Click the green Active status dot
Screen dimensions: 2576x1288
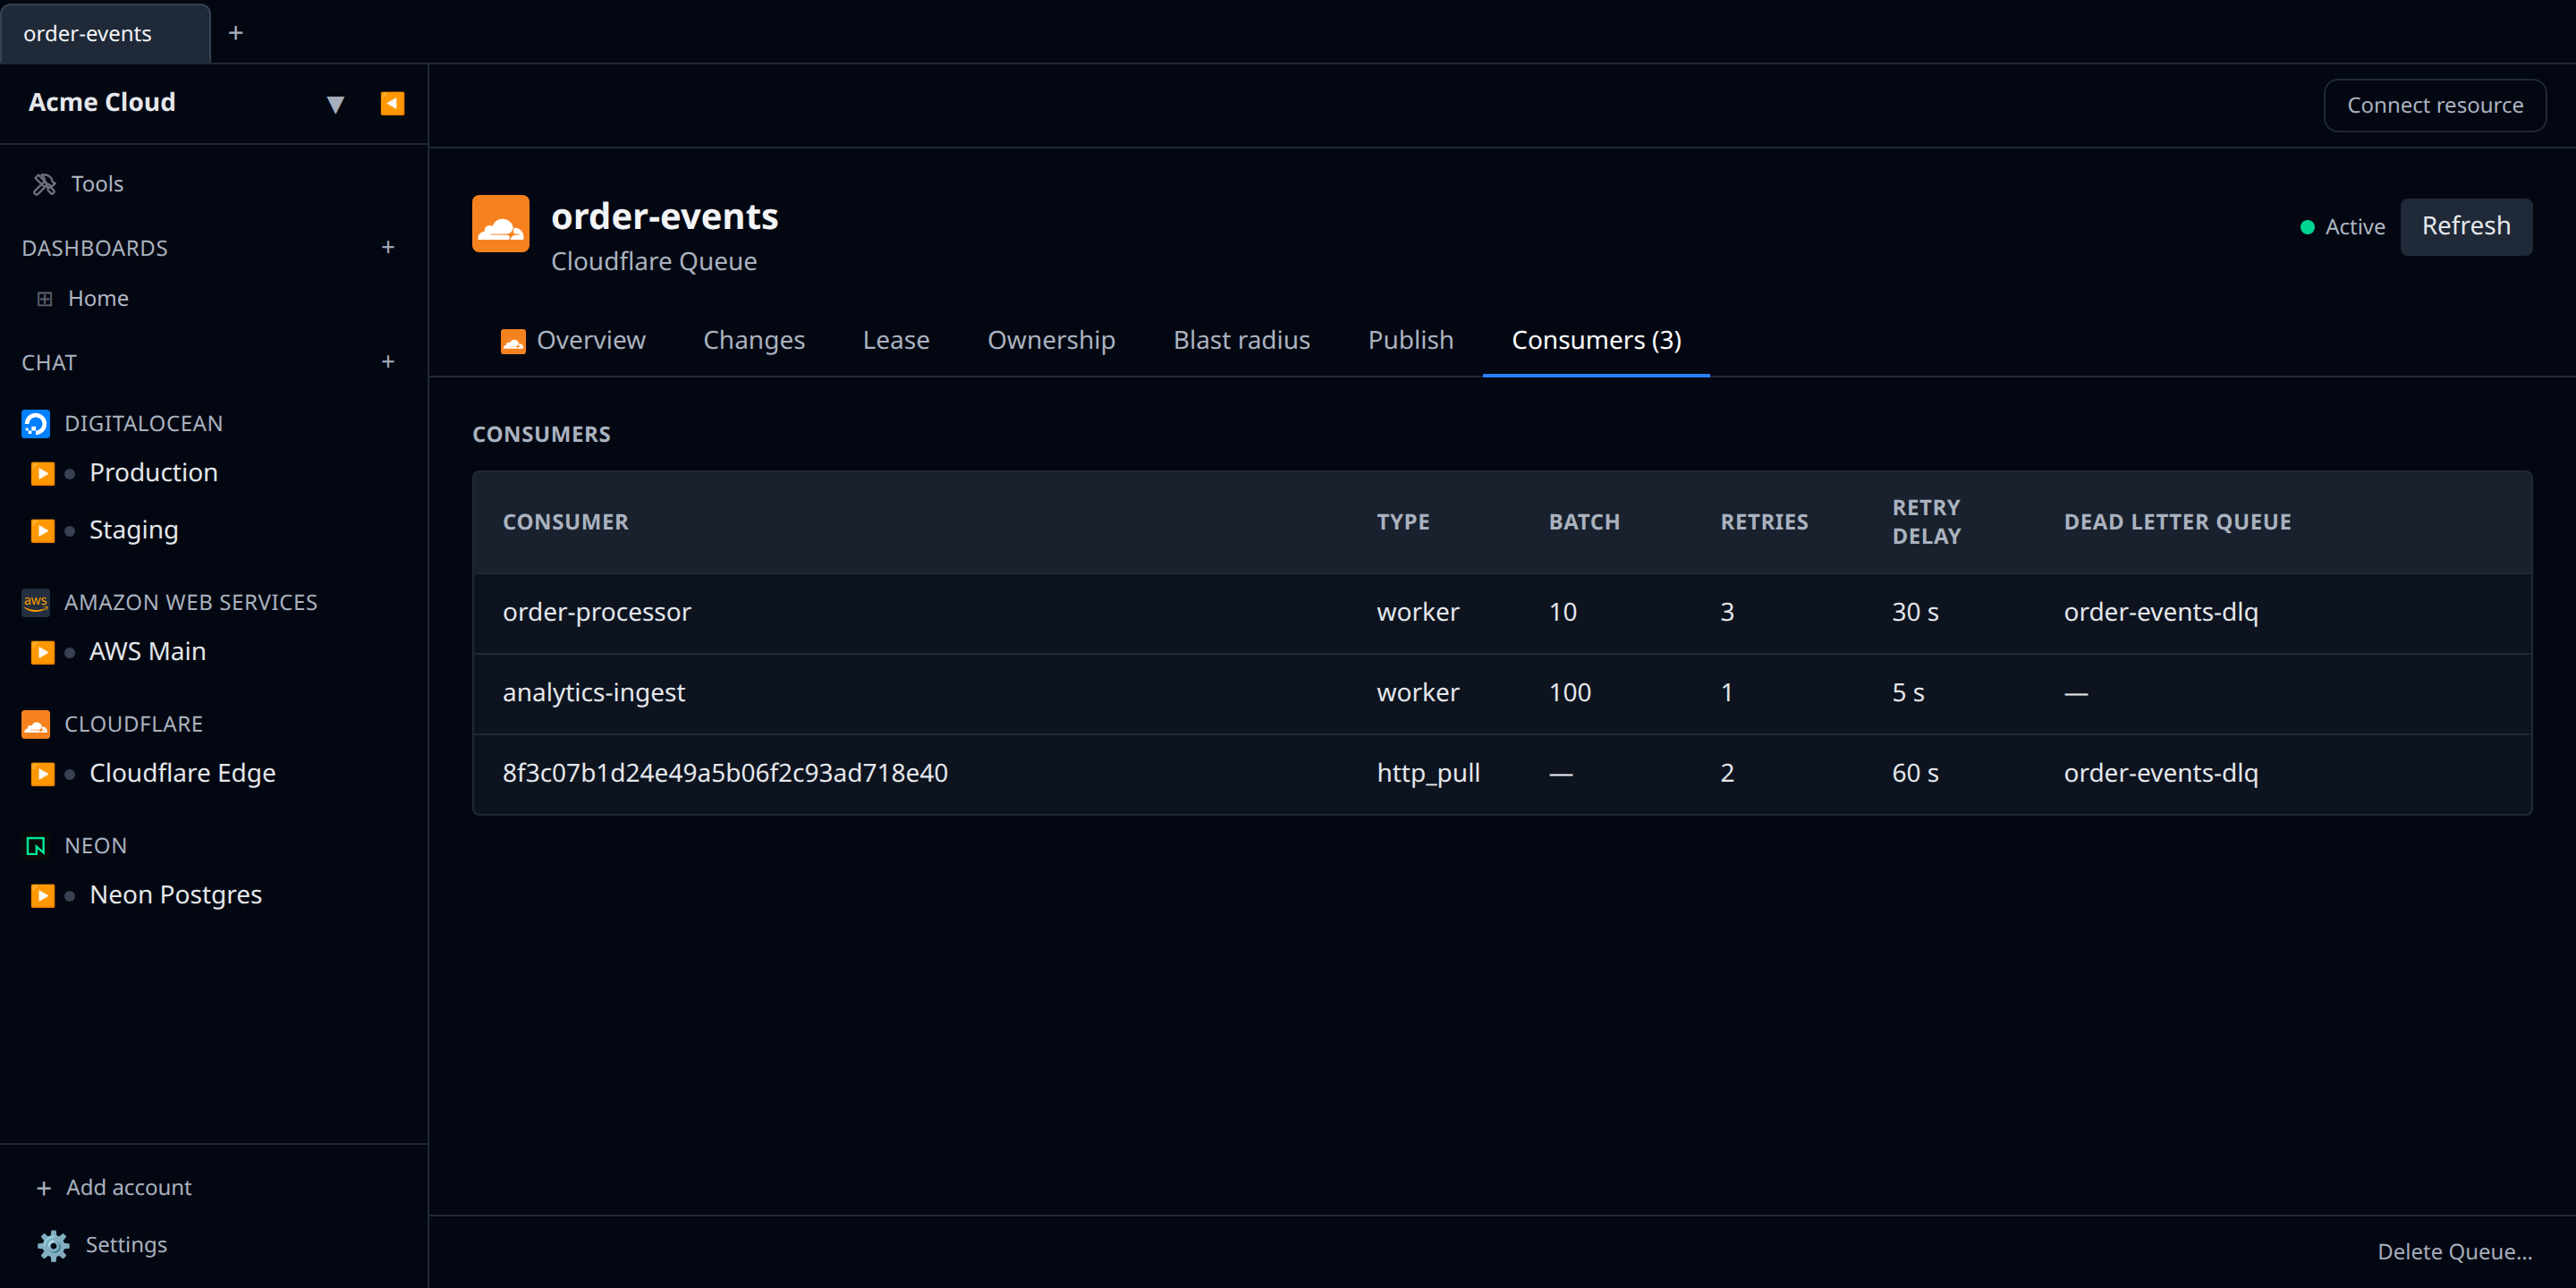2307,227
